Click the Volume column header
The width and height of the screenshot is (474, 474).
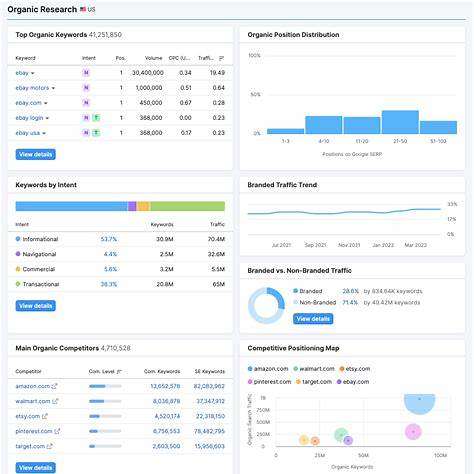(x=154, y=58)
